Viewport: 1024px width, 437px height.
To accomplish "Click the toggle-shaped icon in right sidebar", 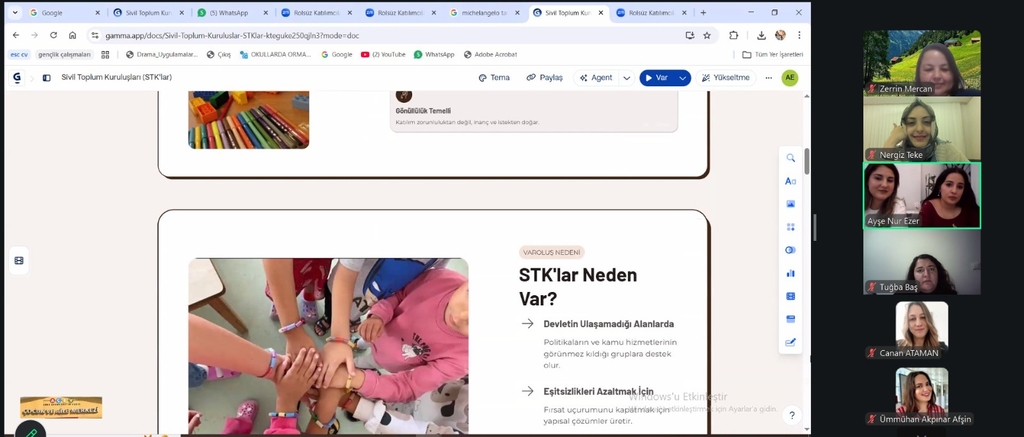I will pos(790,250).
